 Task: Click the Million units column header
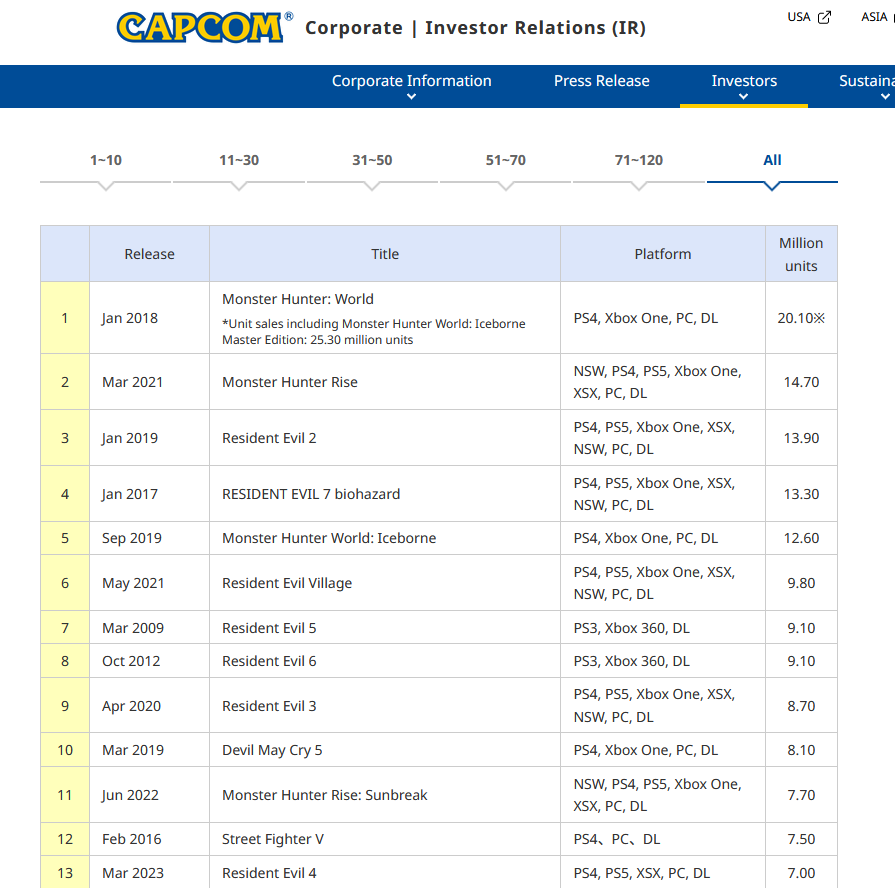coord(801,254)
